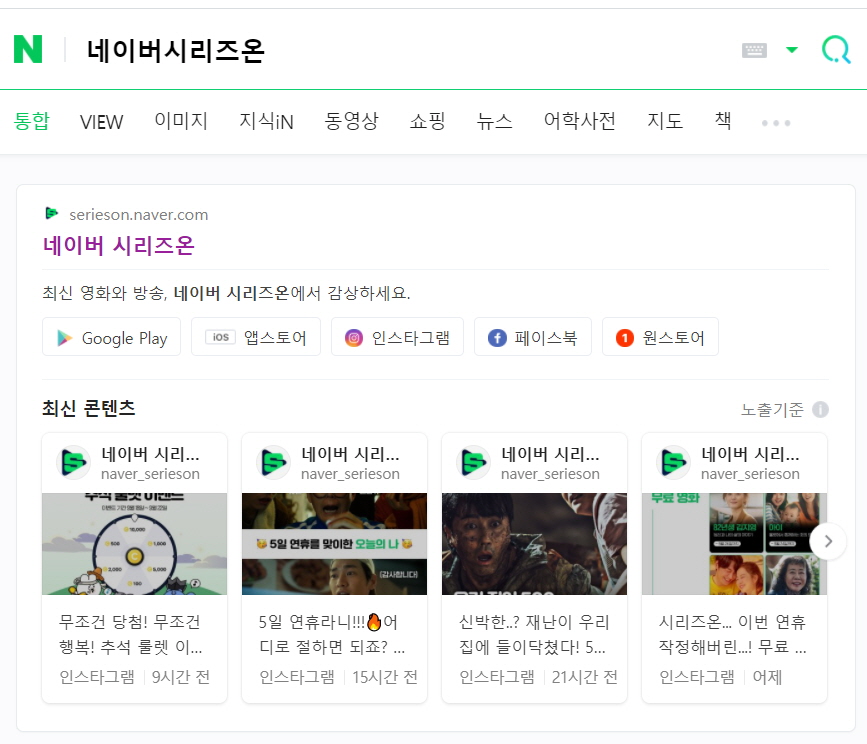Click the Instagram logo icon
Viewport: 867px width, 744px height.
click(354, 338)
